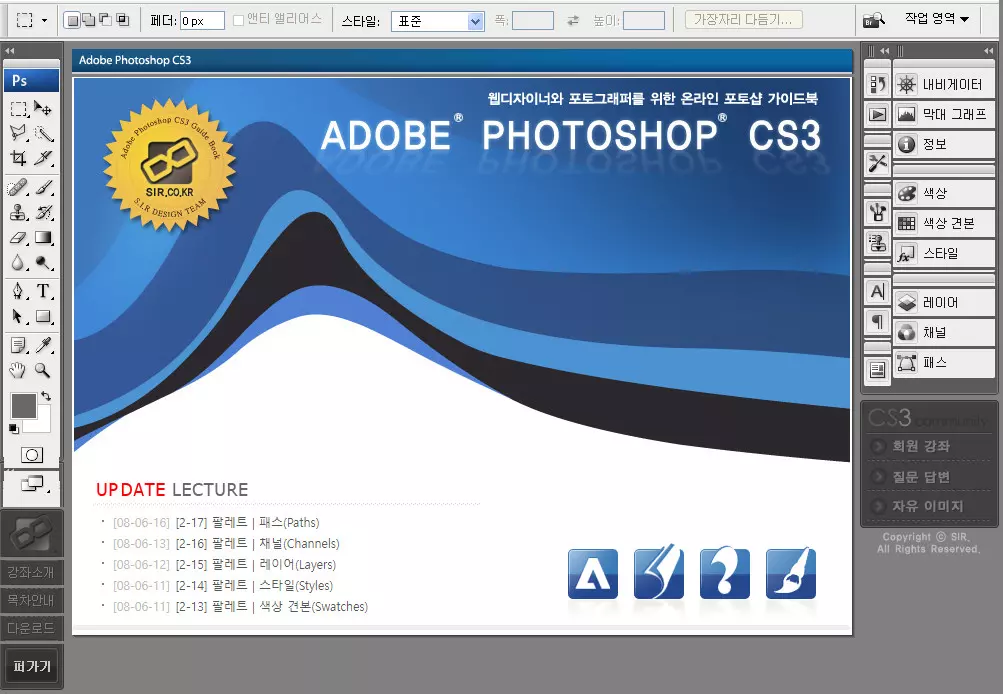Open the 작업 영역 workspace dropdown
Image resolution: width=1003 pixels, height=694 pixels.
click(936, 19)
